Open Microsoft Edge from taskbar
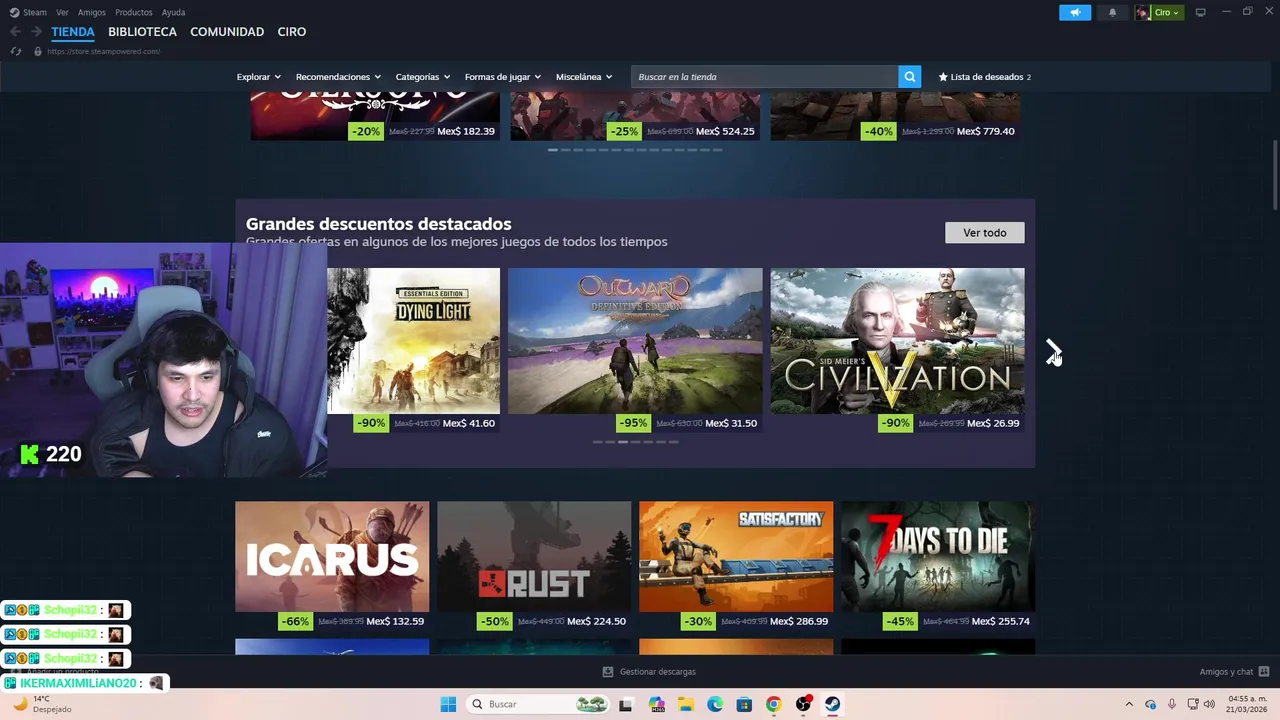The image size is (1280, 720). coord(715,704)
